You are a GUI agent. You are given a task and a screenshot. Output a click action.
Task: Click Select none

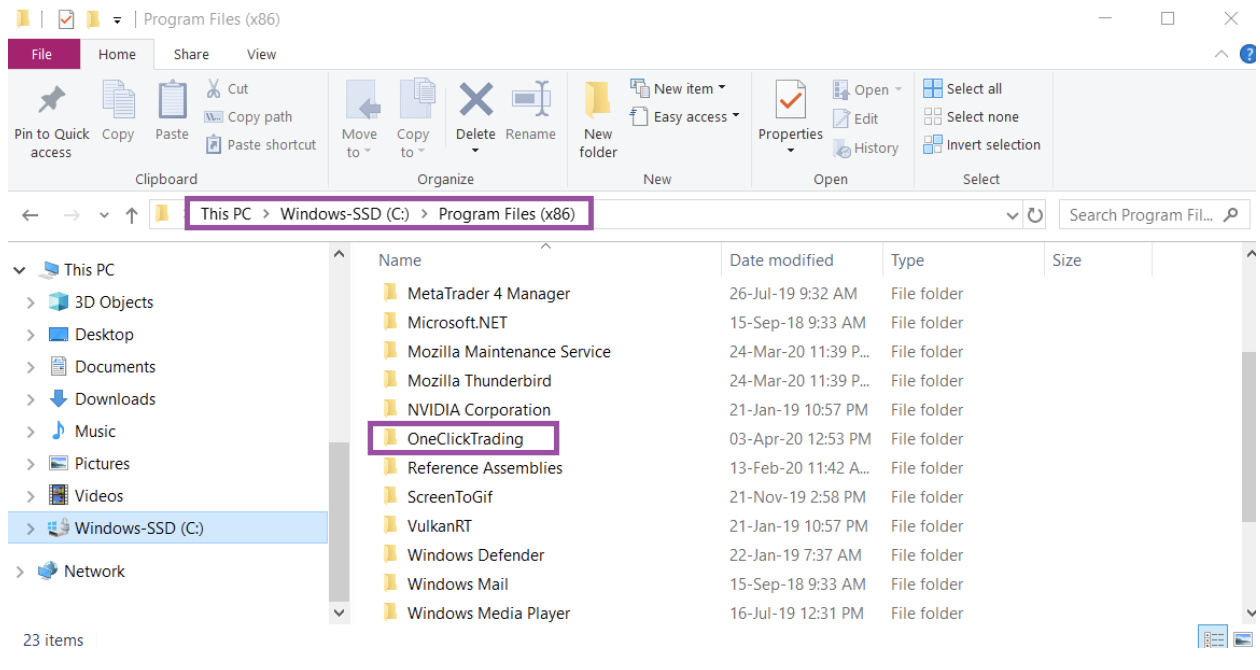click(x=970, y=116)
